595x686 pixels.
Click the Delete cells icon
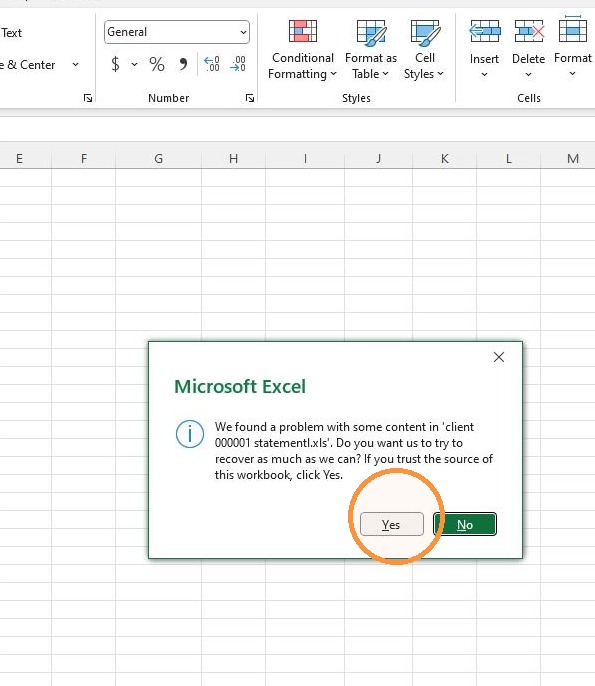coord(528,32)
